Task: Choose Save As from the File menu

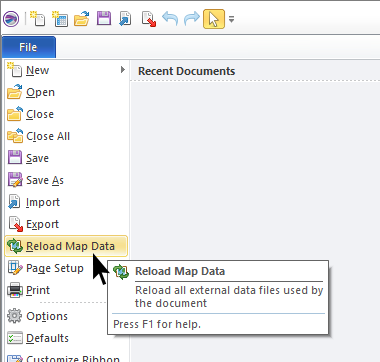Action: click(66, 180)
